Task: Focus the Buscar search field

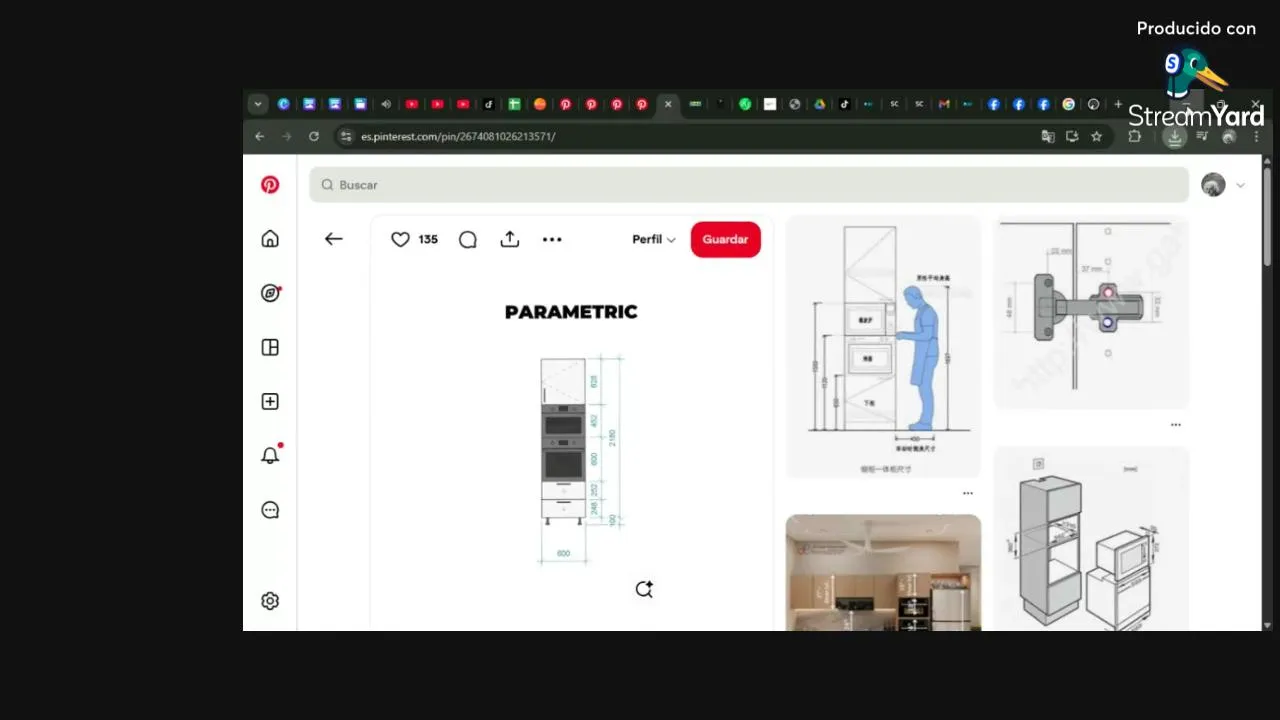Action: click(x=749, y=185)
